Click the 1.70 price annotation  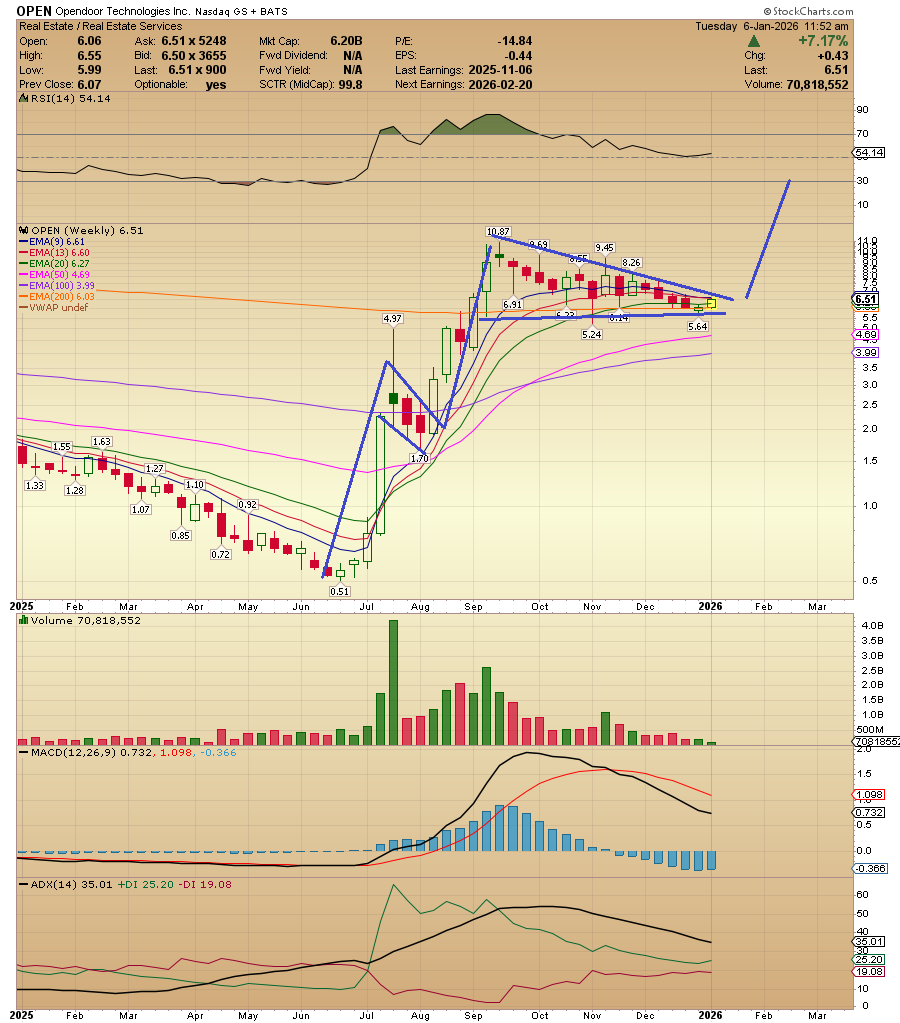(x=420, y=459)
